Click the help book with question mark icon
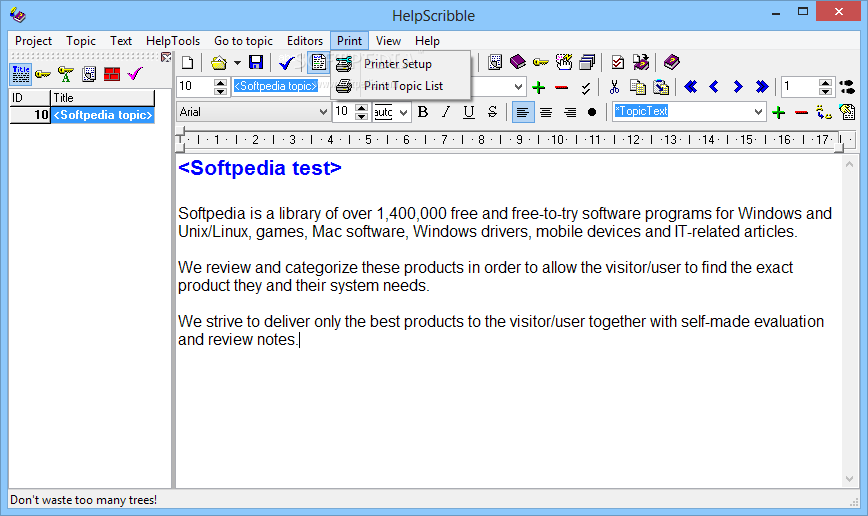868x516 pixels. coord(671,62)
